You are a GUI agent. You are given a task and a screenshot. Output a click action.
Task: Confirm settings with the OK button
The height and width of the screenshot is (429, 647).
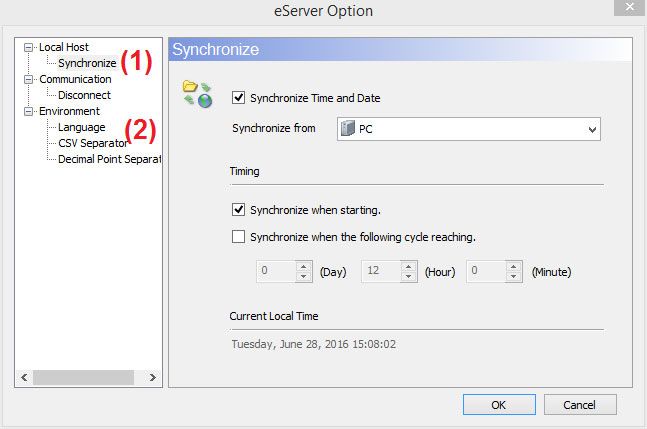pos(499,405)
